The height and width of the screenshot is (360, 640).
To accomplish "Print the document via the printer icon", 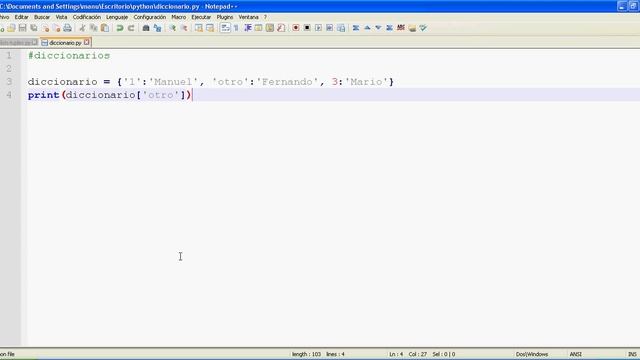I will pyautogui.click(x=67, y=28).
